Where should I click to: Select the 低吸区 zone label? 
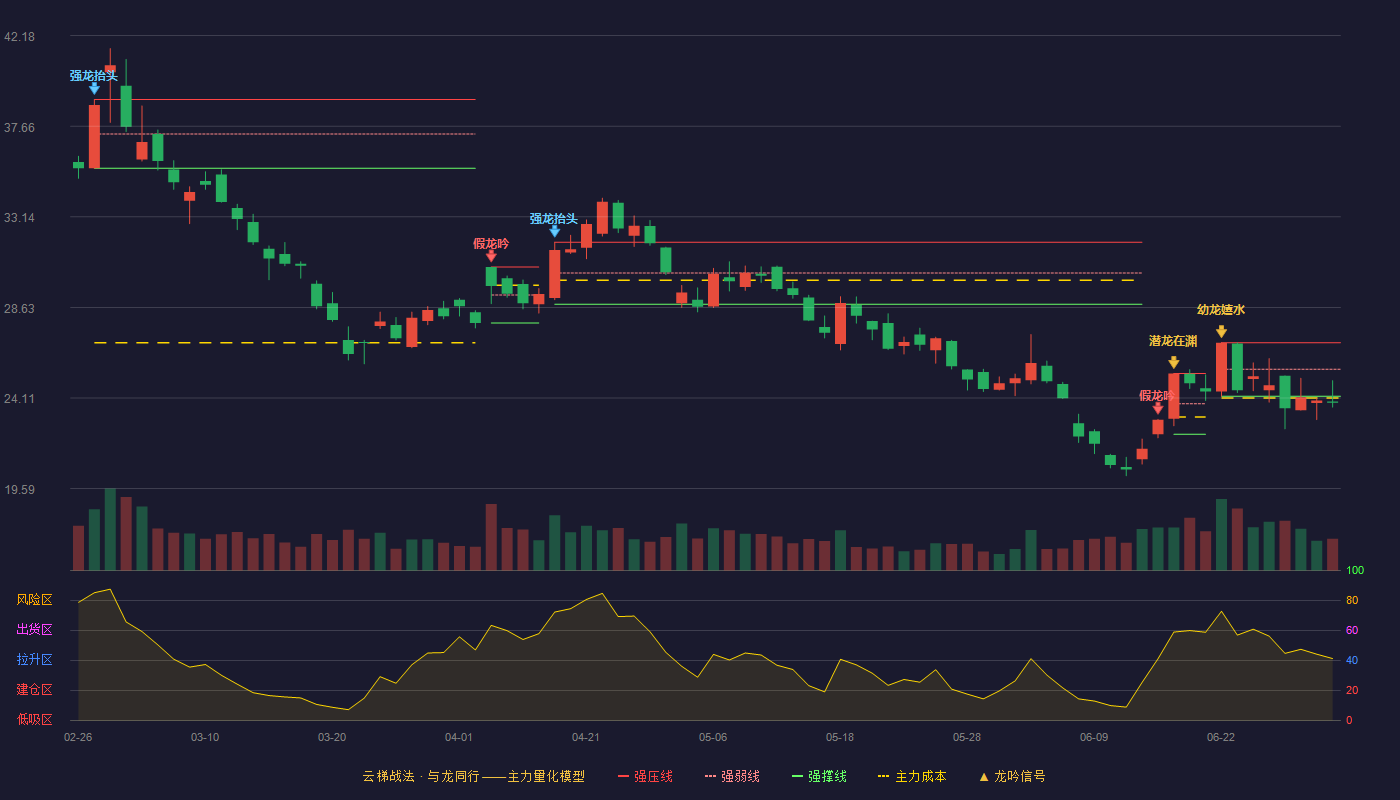point(34,720)
